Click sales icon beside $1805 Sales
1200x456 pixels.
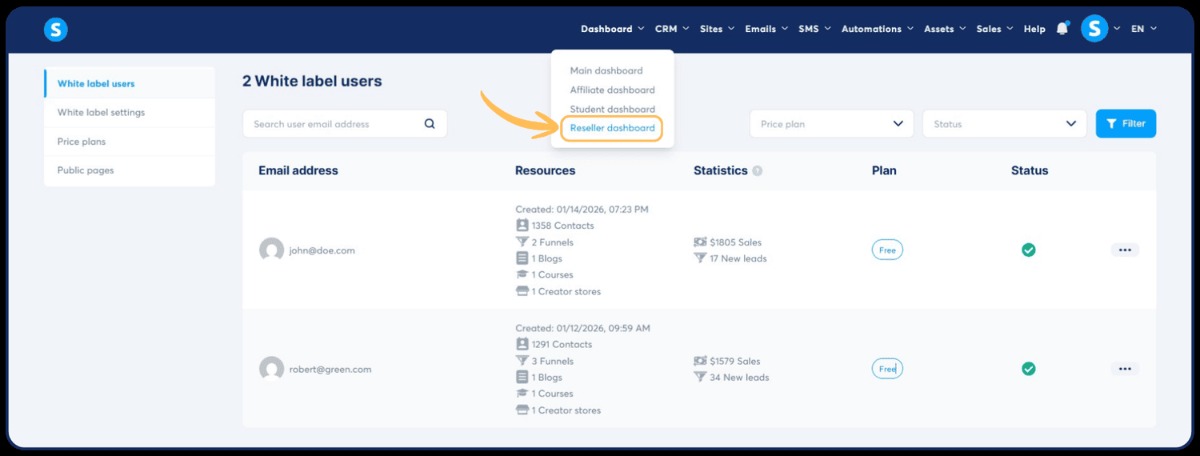[700, 242]
